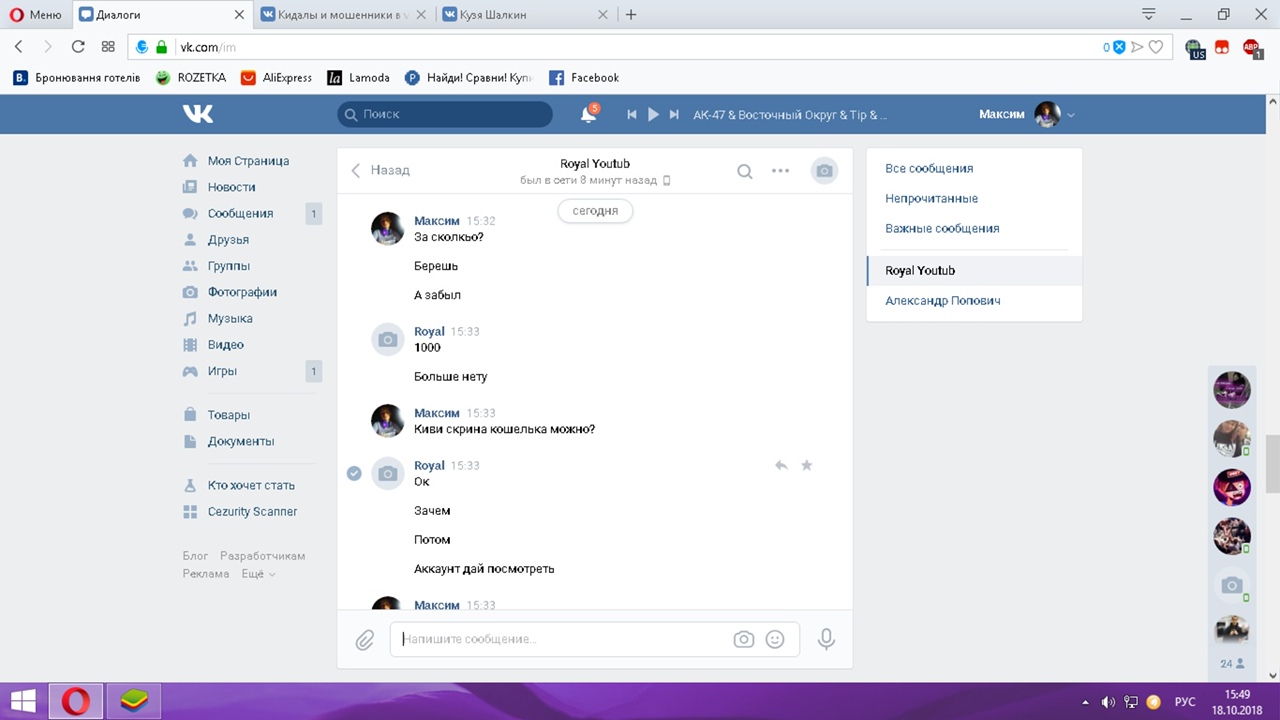Click the Напишите сообщение text field
Image resolution: width=1280 pixels, height=720 pixels.
pos(560,639)
